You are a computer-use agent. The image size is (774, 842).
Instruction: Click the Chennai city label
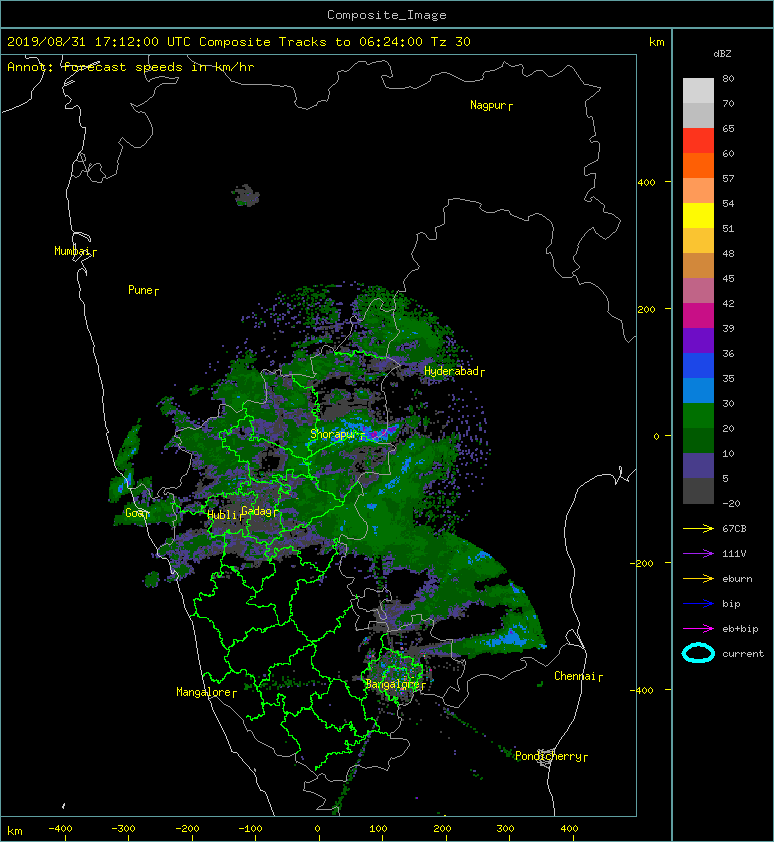(575, 676)
